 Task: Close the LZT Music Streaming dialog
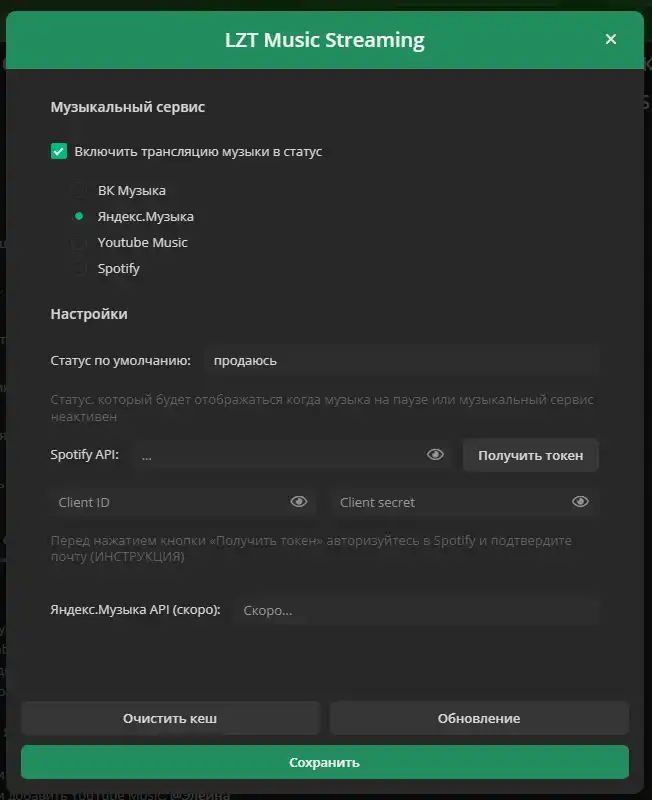point(611,40)
